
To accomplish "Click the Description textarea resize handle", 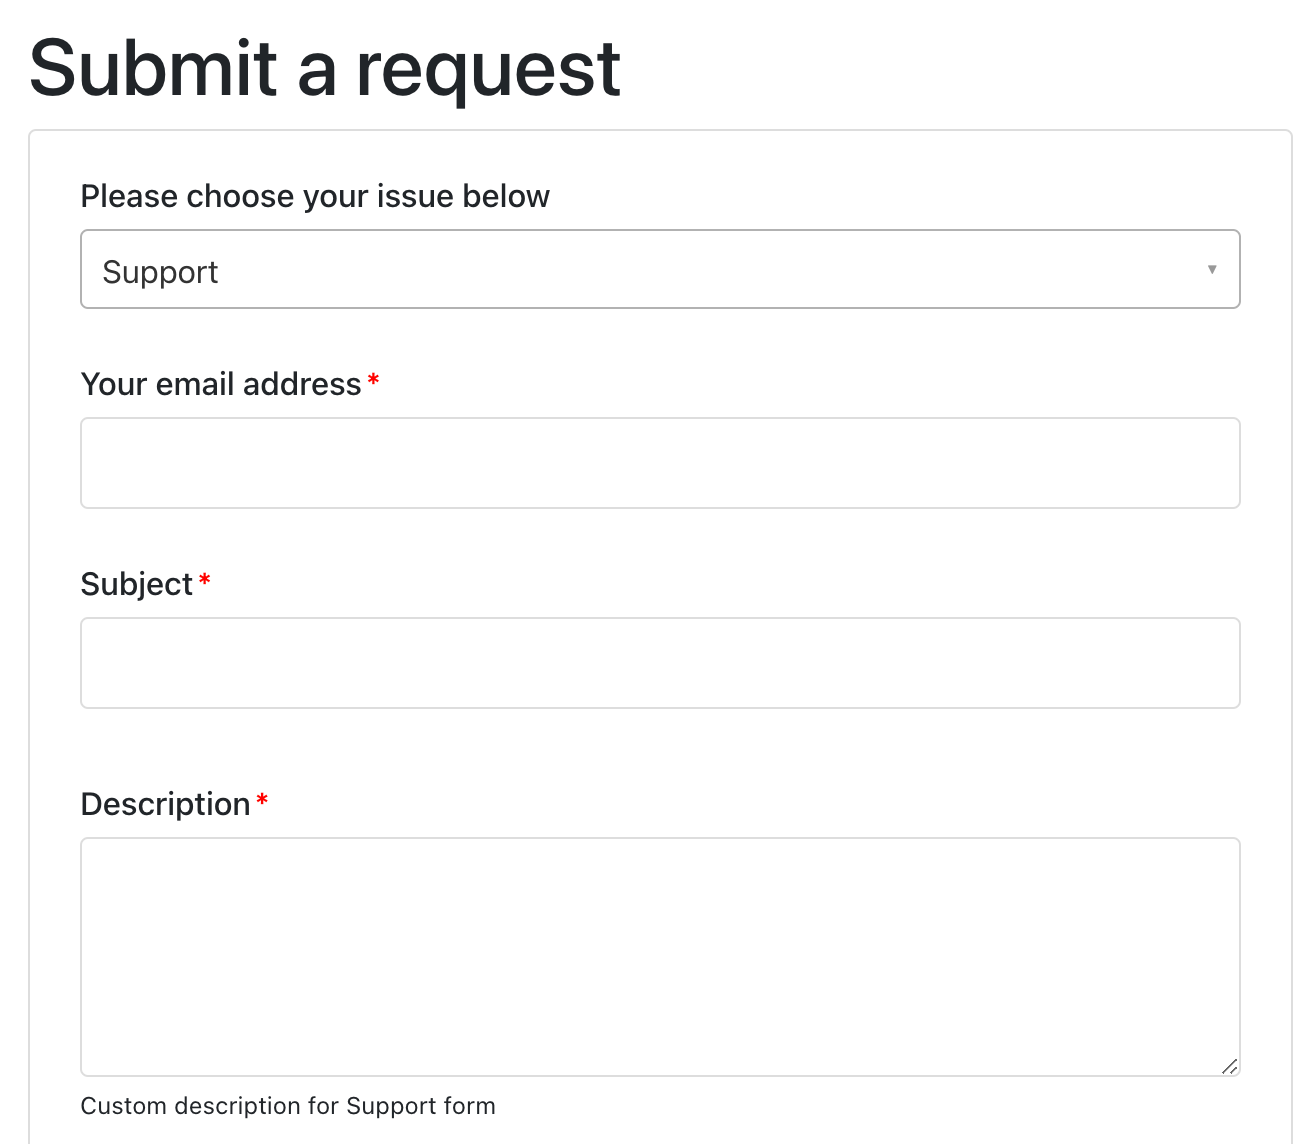I will point(1229,1066).
